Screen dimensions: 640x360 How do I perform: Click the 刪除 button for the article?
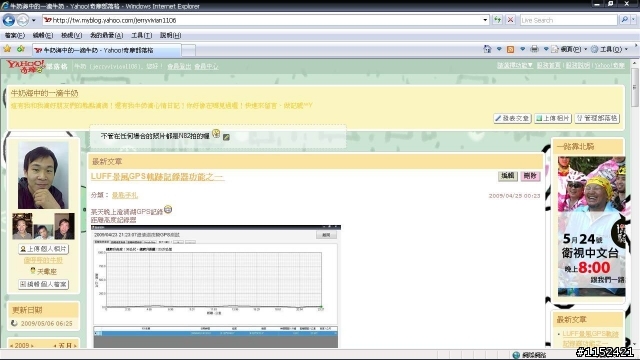[x=530, y=176]
